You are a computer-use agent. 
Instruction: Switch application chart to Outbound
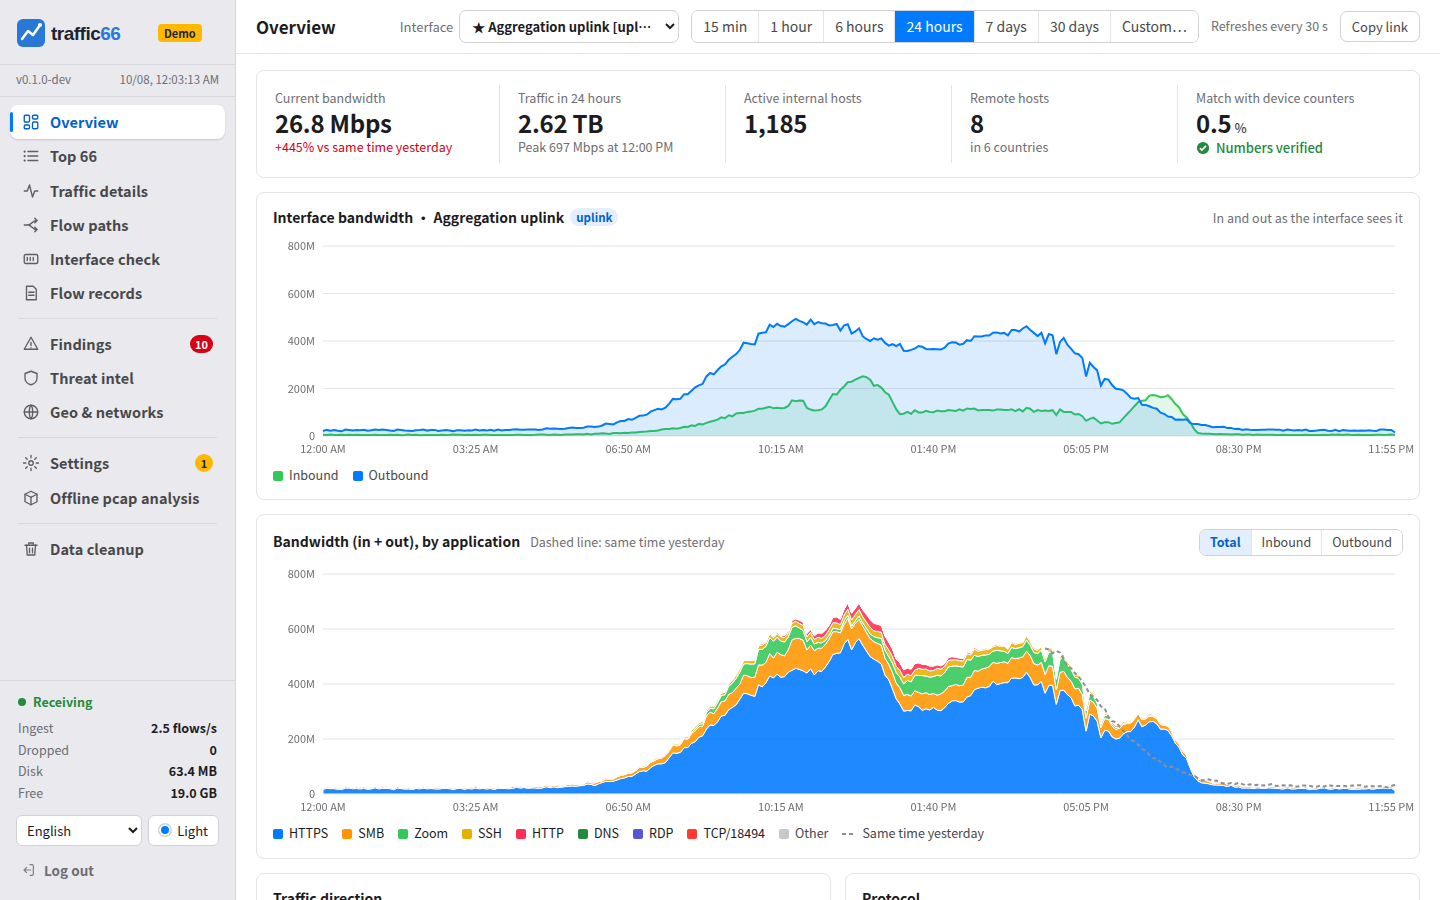click(1361, 542)
